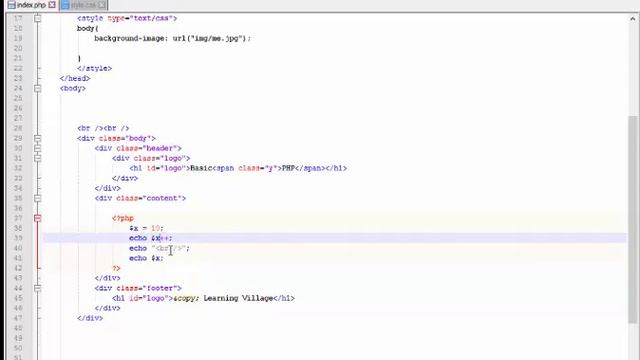This screenshot has width=640, height=360.
Task: Collapse the body tag fold on line 24
Action: click(38, 88)
